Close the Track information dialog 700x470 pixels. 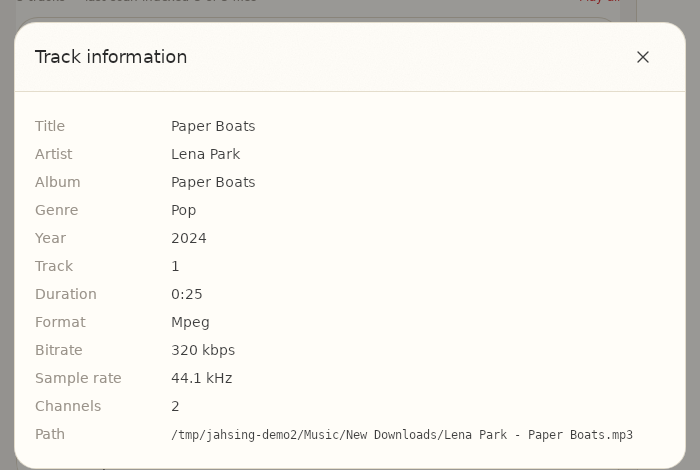642,57
